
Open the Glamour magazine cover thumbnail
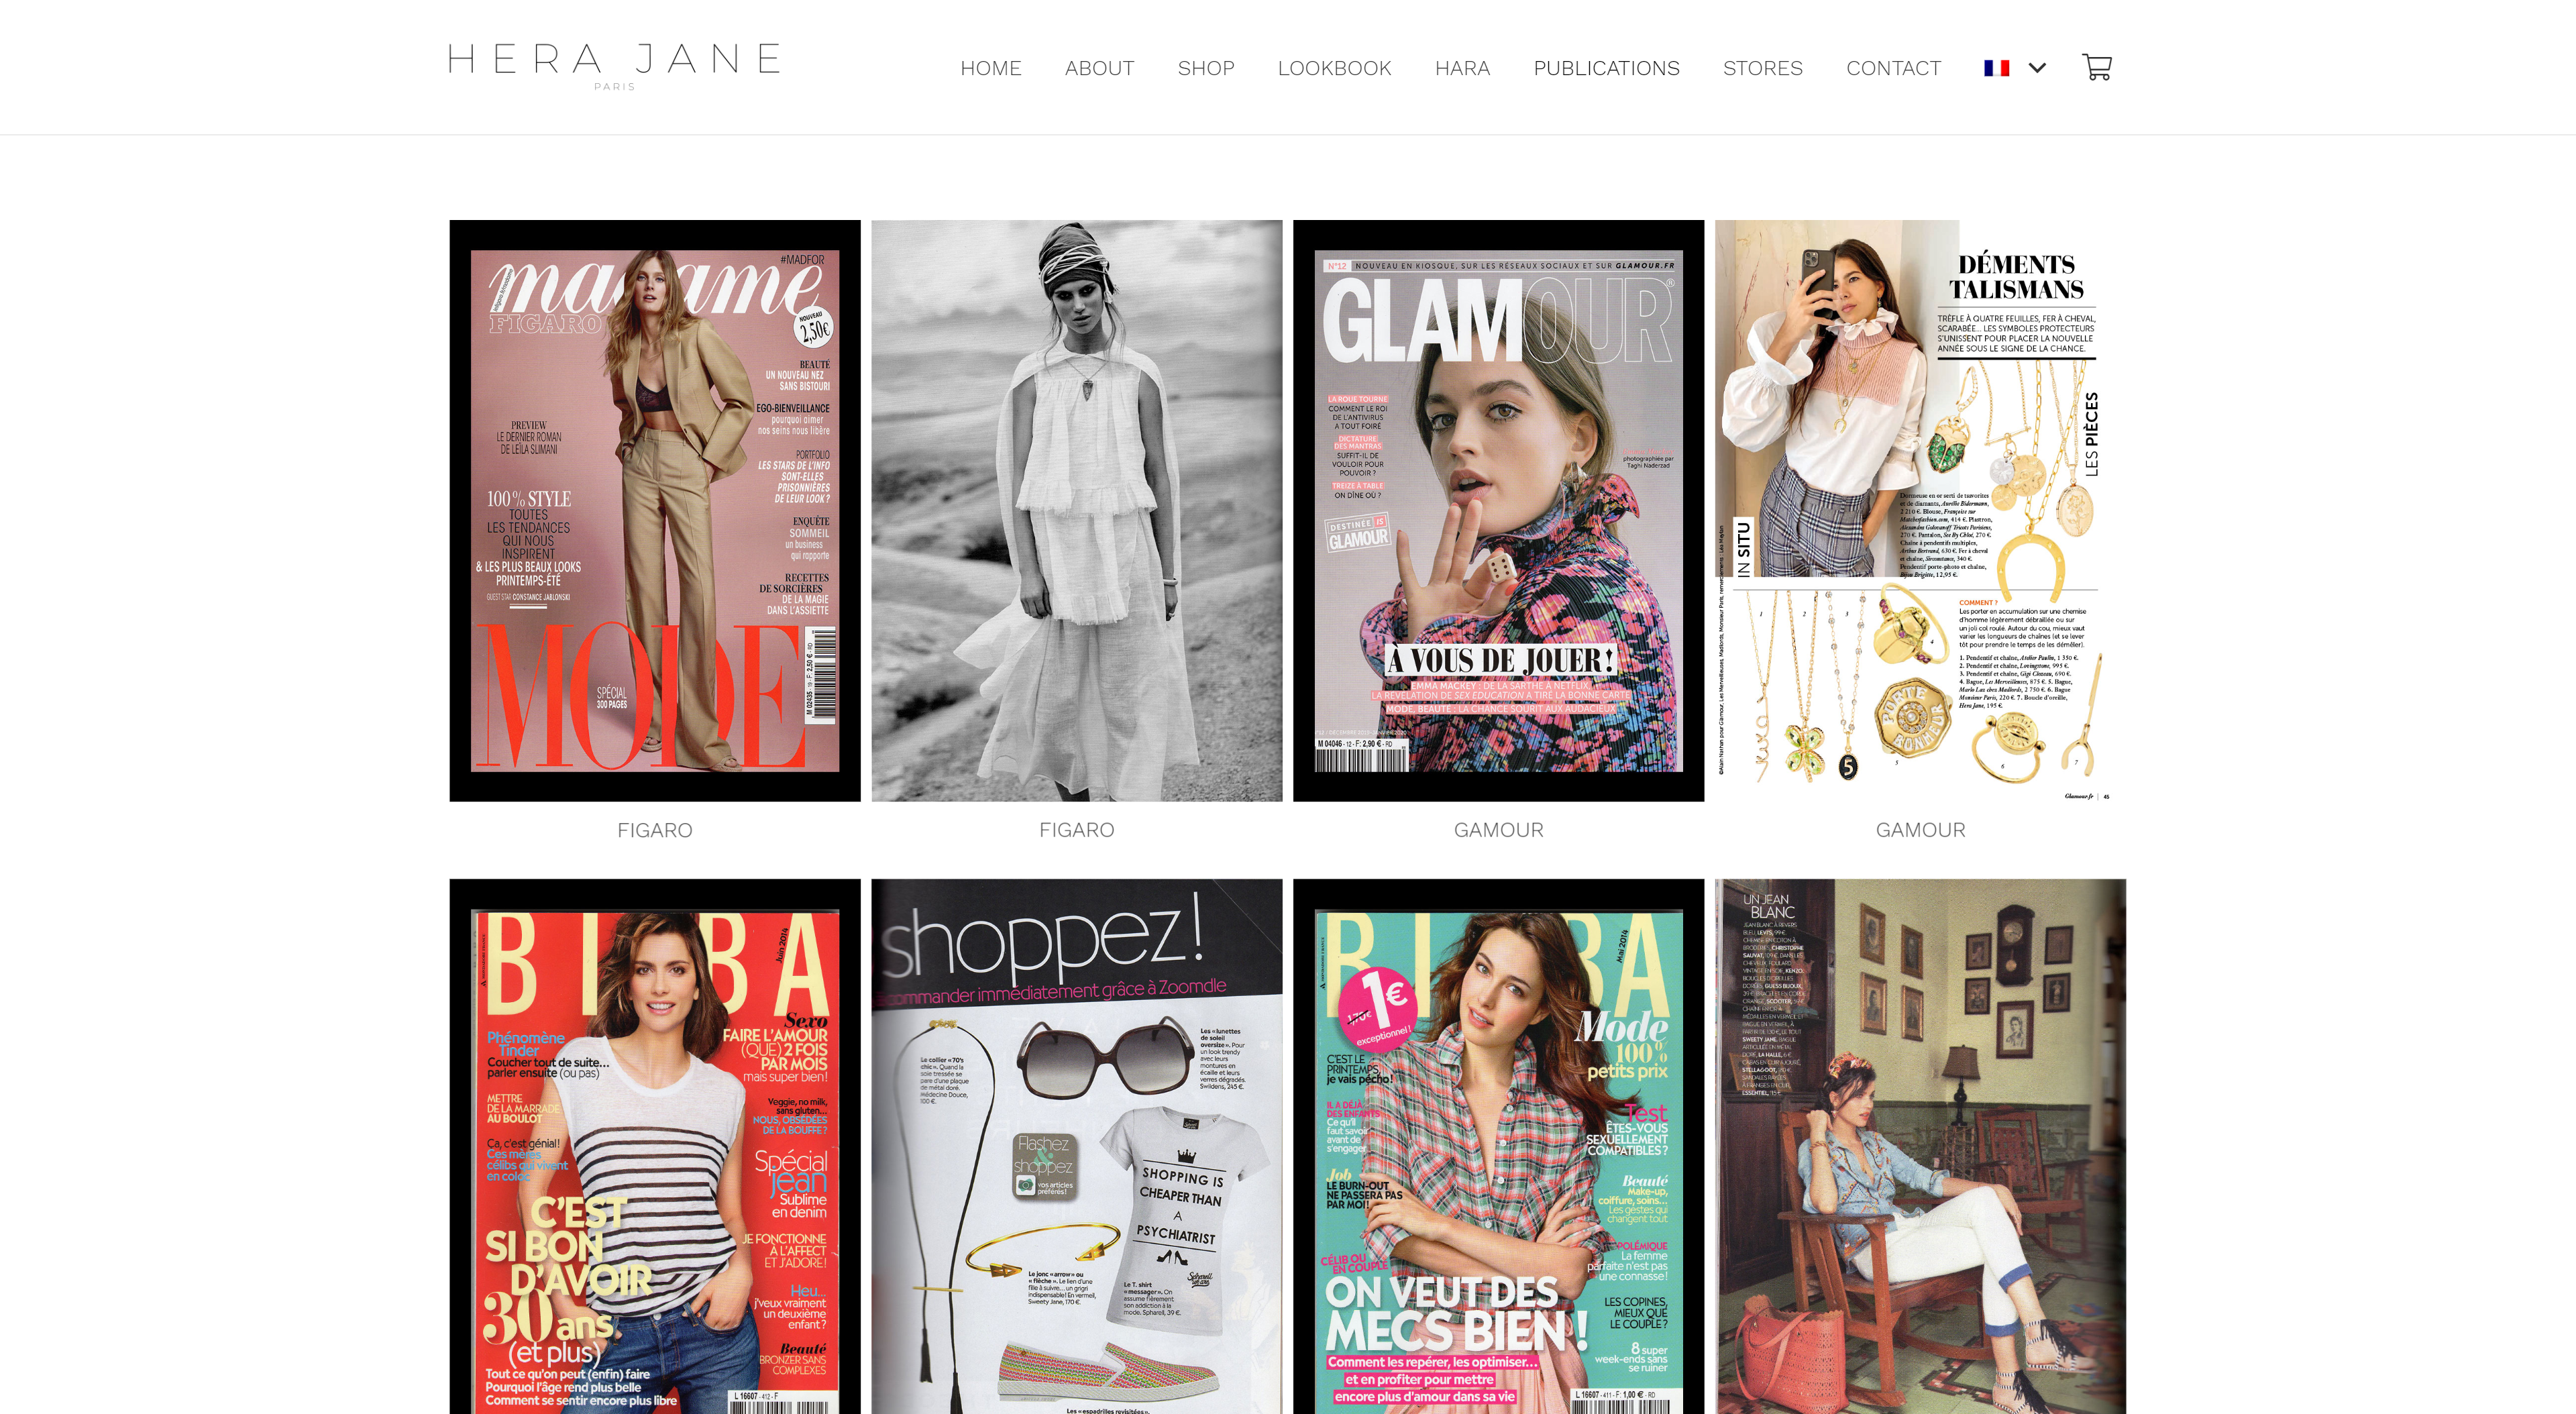tap(1498, 510)
